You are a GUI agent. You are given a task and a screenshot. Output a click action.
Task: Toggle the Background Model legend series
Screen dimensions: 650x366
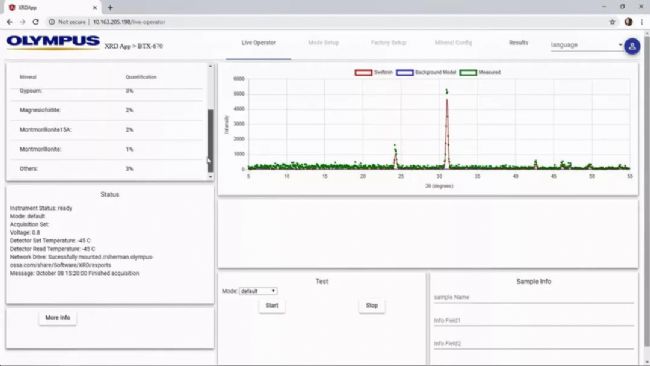pos(426,72)
